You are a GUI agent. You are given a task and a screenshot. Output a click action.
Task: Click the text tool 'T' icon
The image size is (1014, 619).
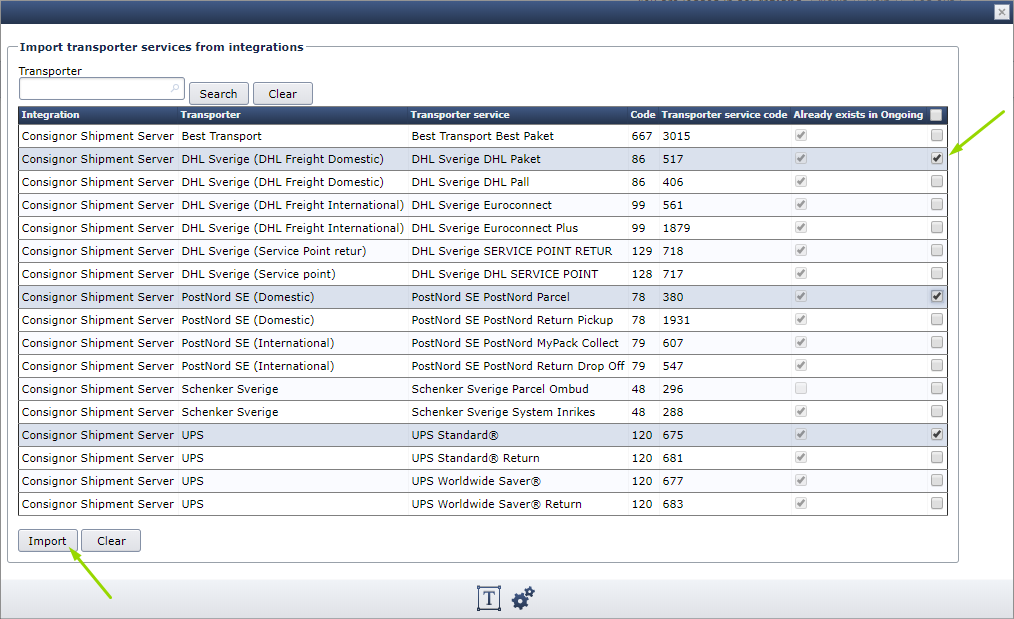488,598
